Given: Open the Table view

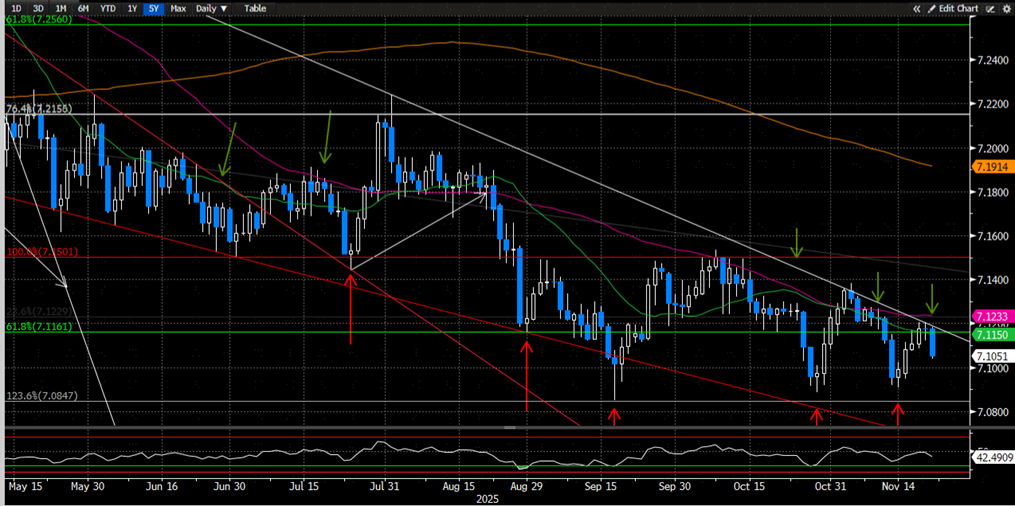Looking at the screenshot, I should 254,8.
